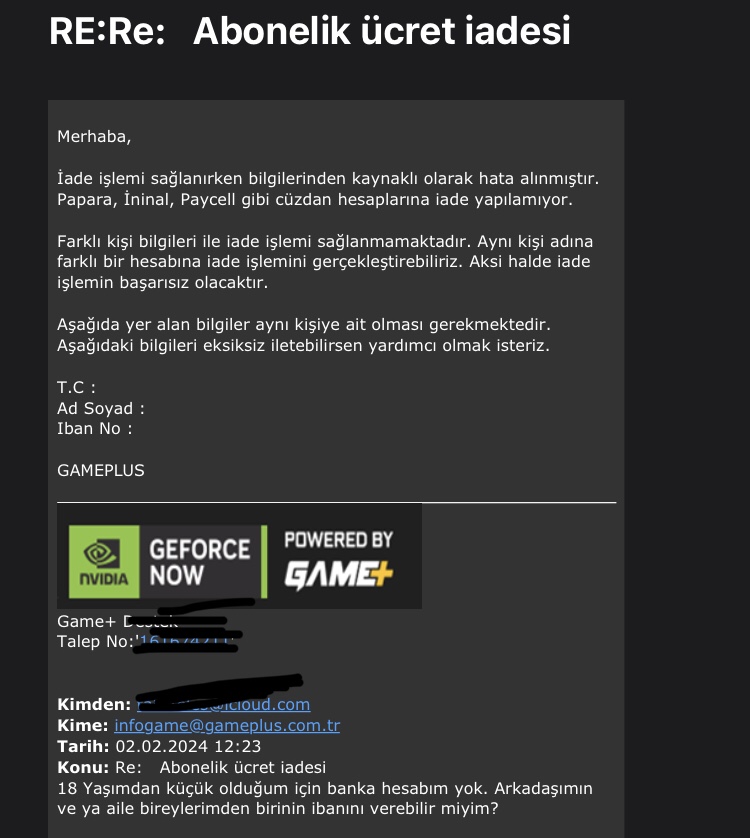The width and height of the screenshot is (750, 838).
Task: Click the 'Kime:' label
Action: click(83, 725)
